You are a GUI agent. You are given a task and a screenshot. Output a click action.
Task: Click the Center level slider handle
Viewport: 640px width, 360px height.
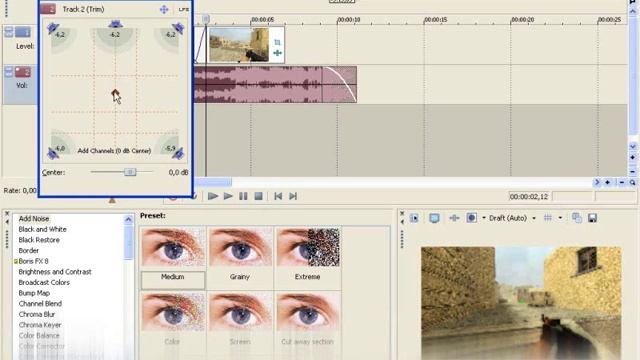pos(130,172)
